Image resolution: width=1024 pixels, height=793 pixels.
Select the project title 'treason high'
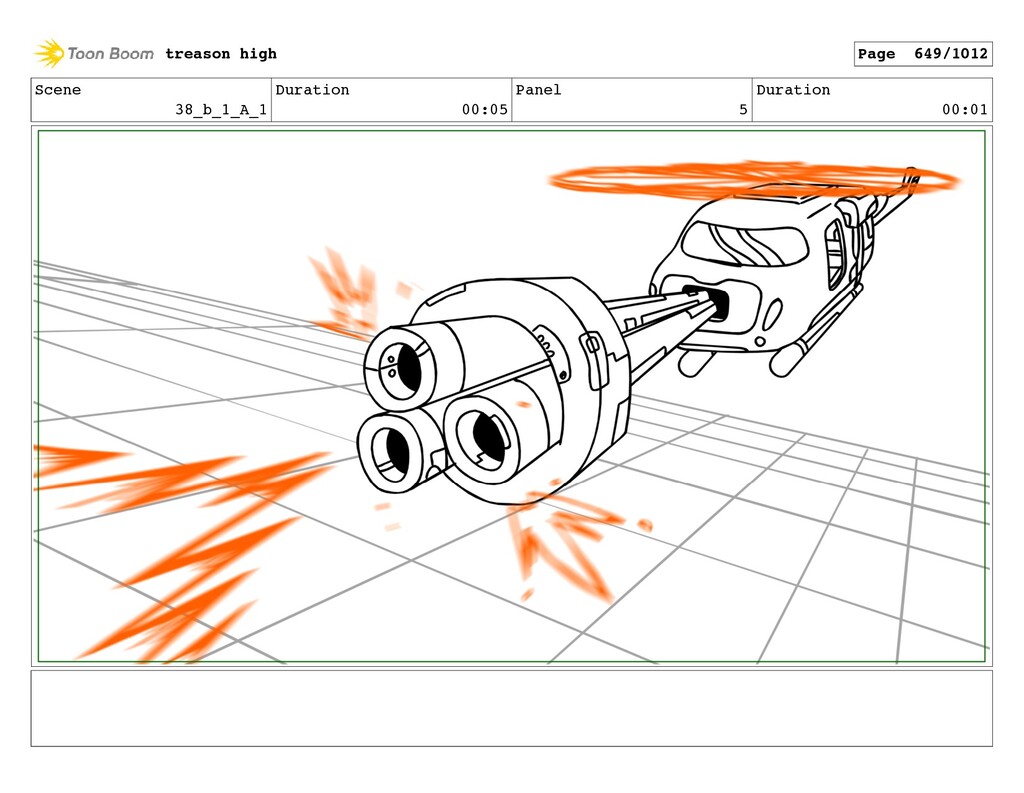(x=221, y=54)
